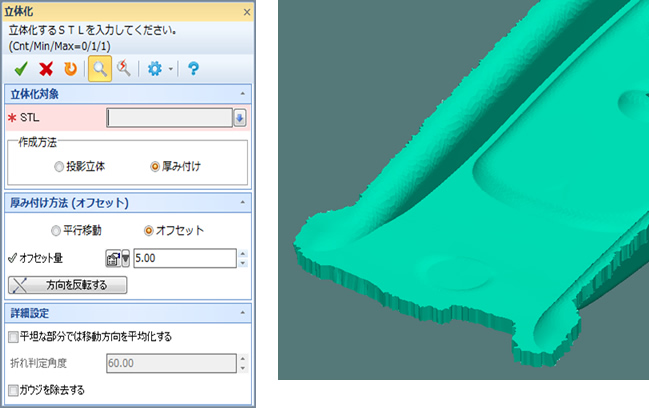Collapse the 詳細設定 section
The width and height of the screenshot is (649, 408).
click(243, 313)
